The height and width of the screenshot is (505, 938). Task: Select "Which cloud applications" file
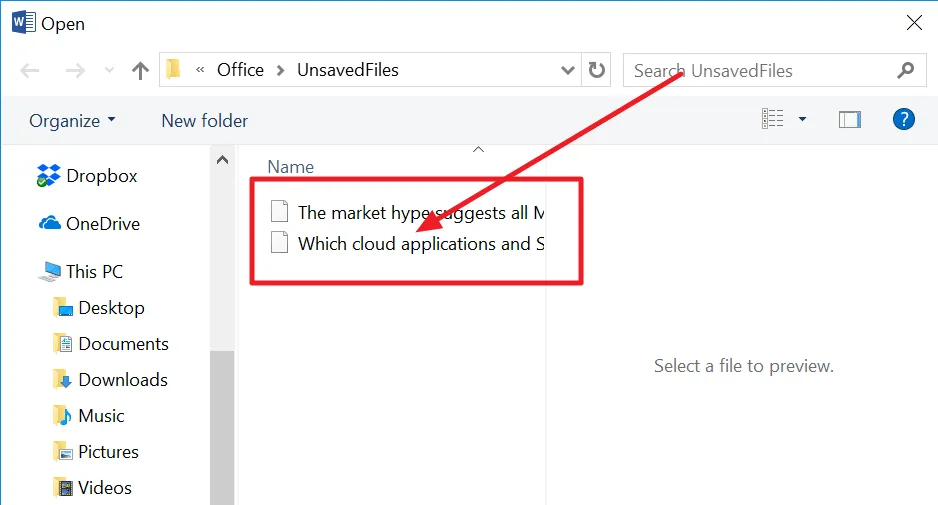407,244
